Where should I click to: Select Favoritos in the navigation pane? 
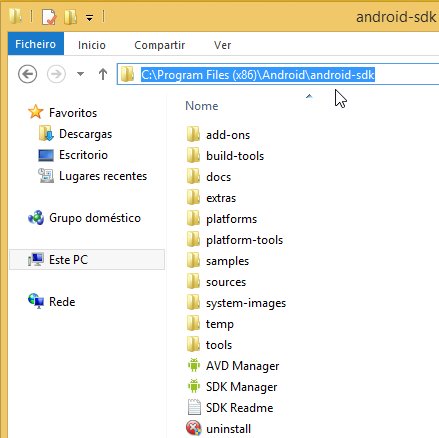[x=73, y=113]
